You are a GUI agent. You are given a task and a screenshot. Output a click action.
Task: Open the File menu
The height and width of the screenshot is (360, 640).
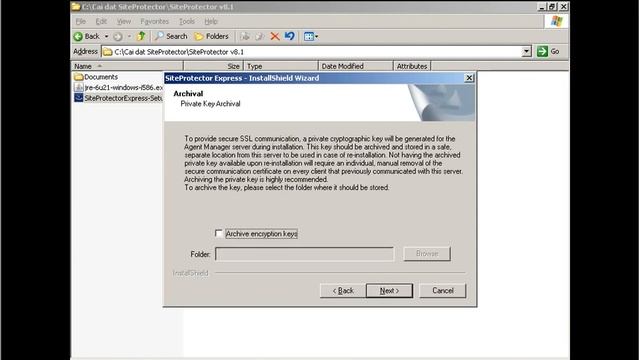[x=80, y=21]
